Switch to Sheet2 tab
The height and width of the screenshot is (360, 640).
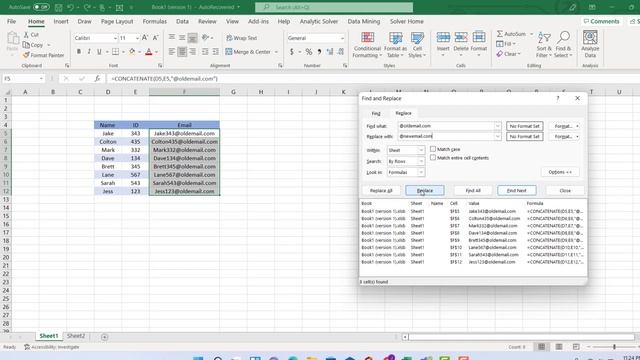76,336
